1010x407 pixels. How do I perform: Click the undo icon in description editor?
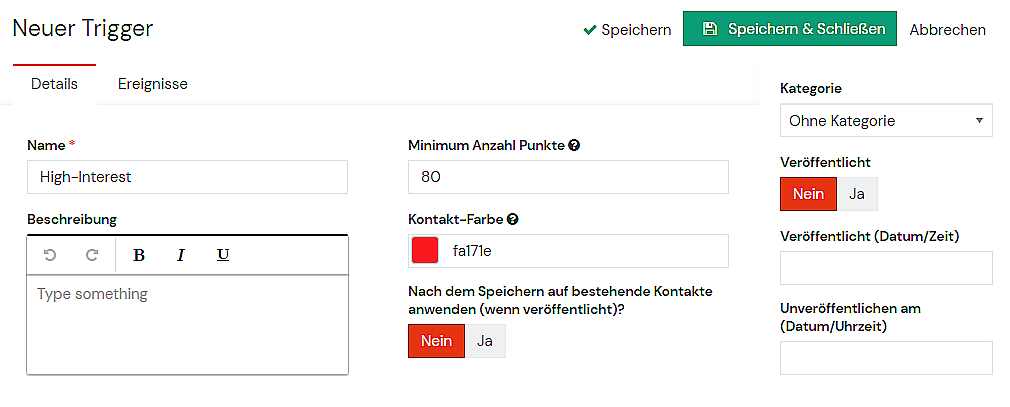point(50,255)
